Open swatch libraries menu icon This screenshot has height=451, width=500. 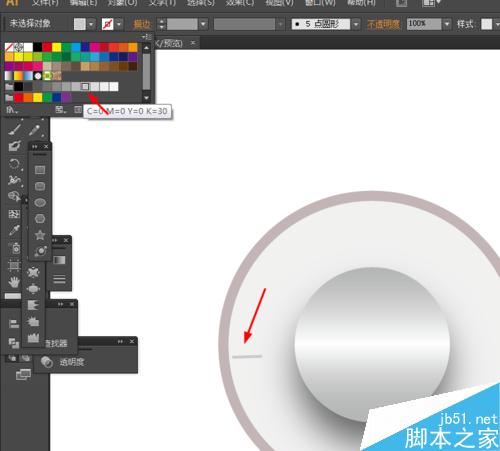[x=12, y=110]
